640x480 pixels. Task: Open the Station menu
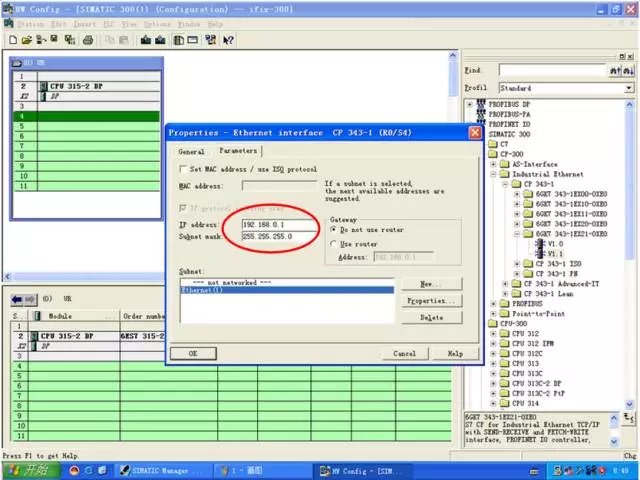click(30, 22)
